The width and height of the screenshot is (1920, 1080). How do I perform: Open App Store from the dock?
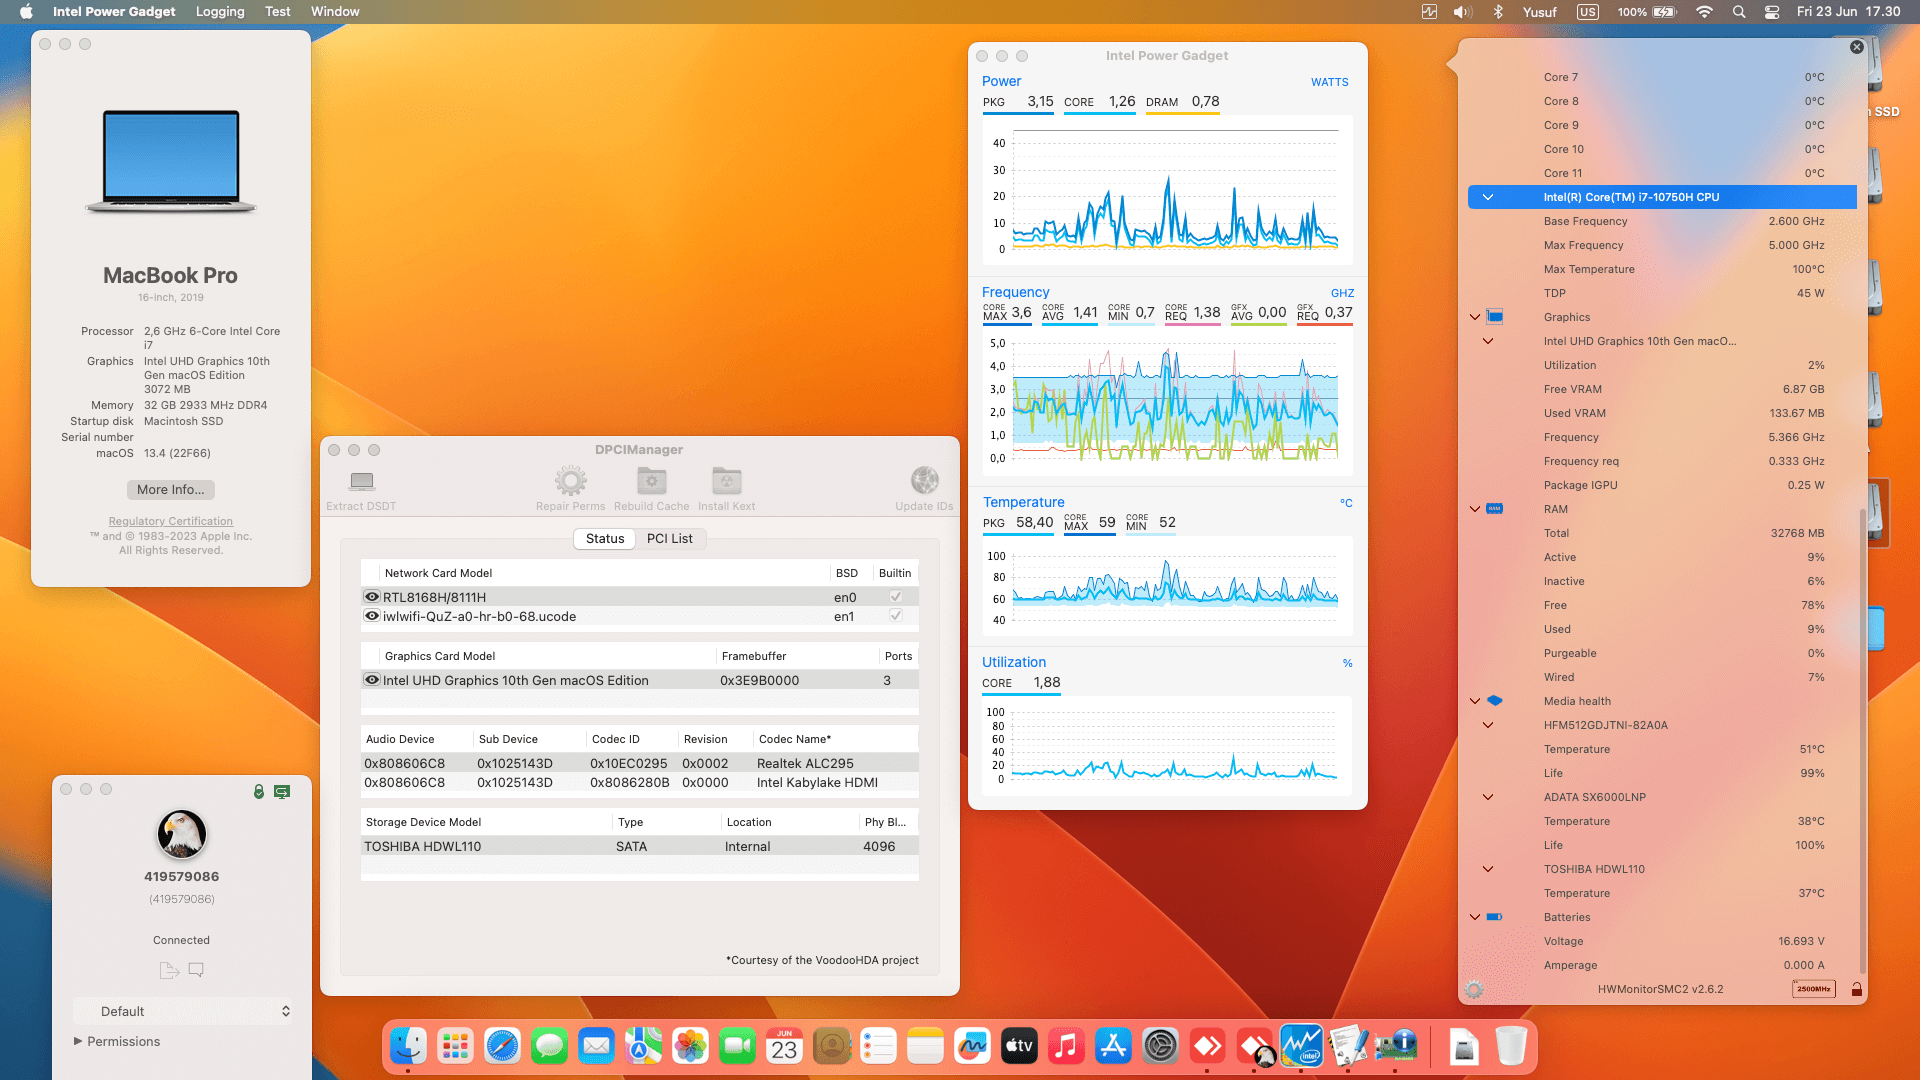point(1113,1047)
